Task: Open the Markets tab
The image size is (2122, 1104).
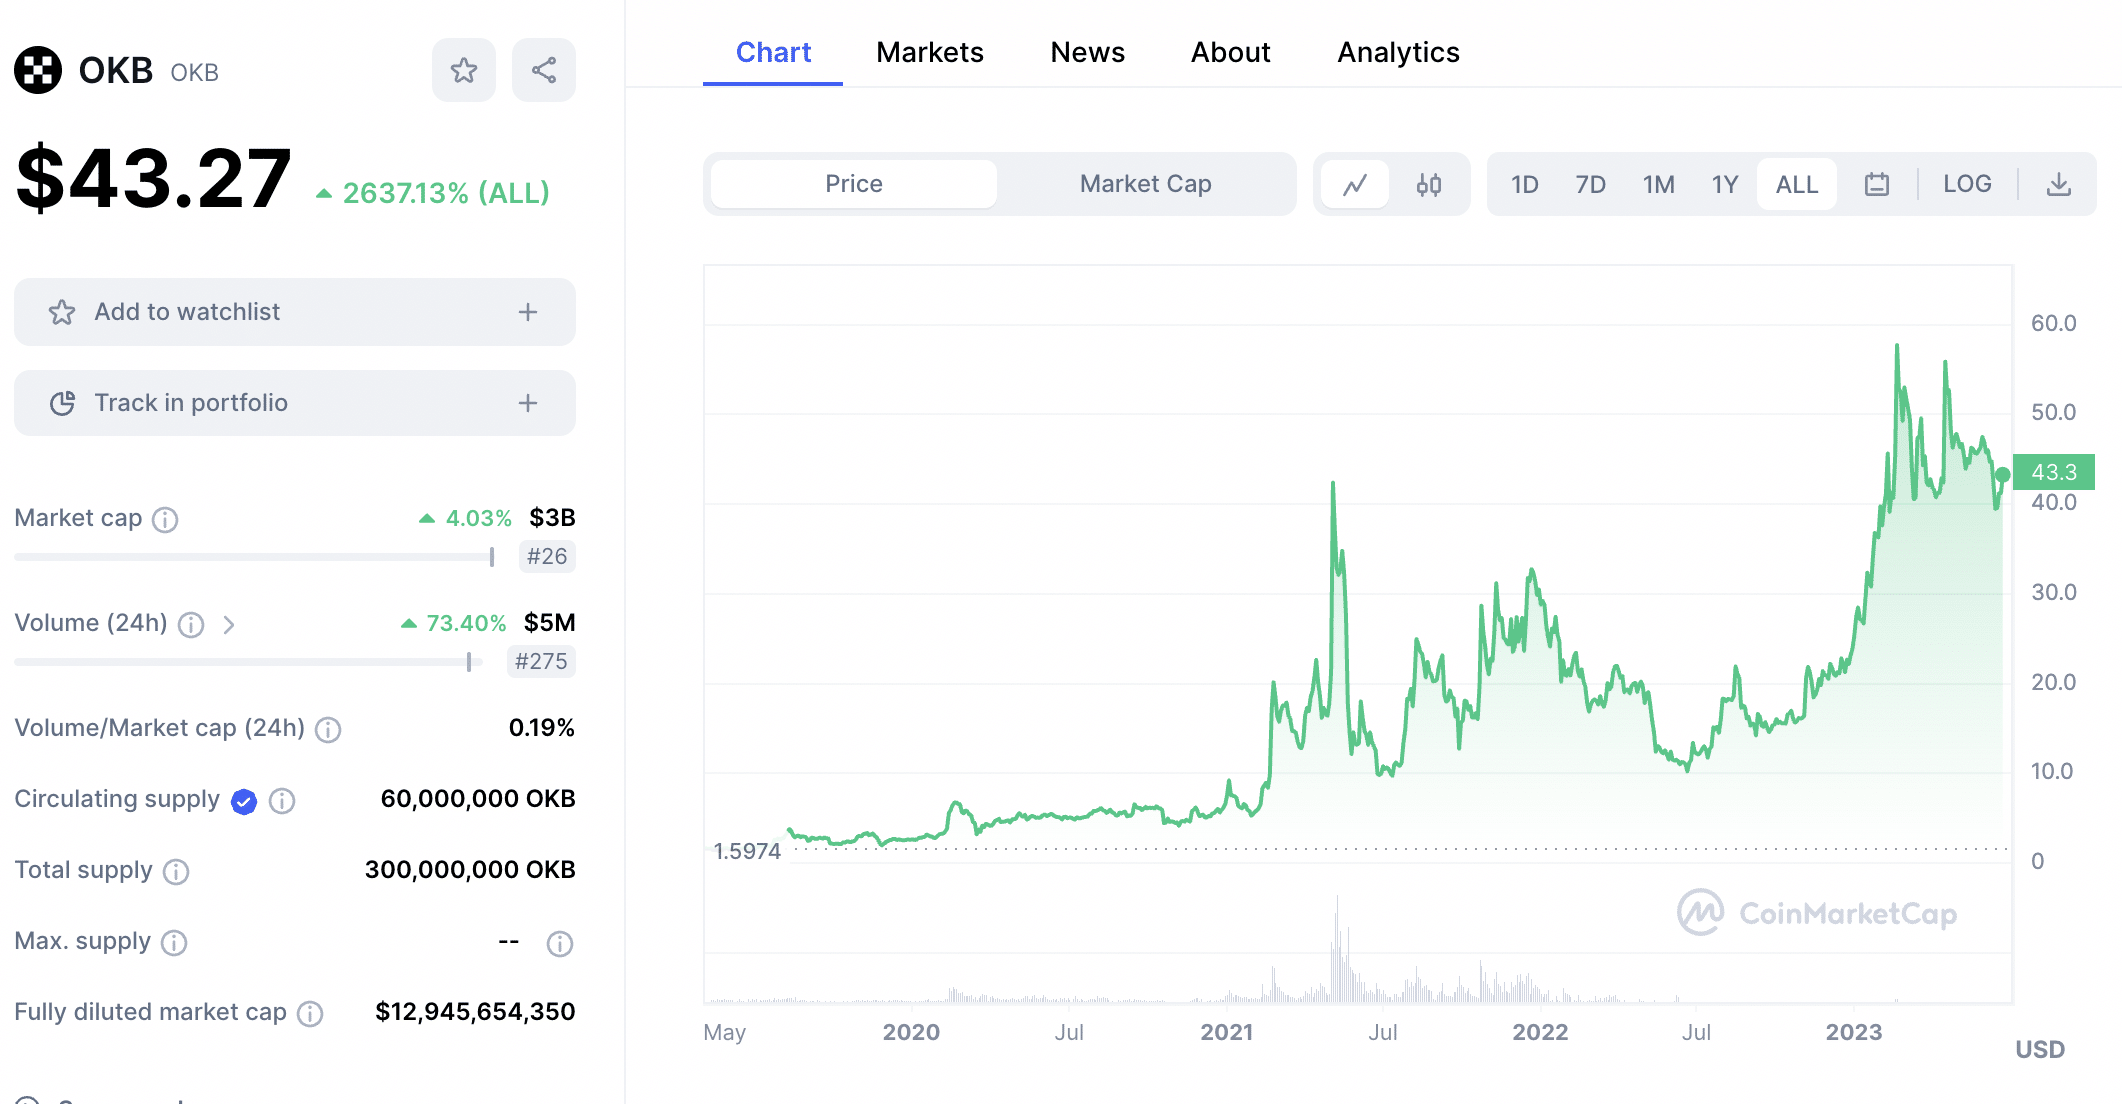Action: [x=930, y=52]
